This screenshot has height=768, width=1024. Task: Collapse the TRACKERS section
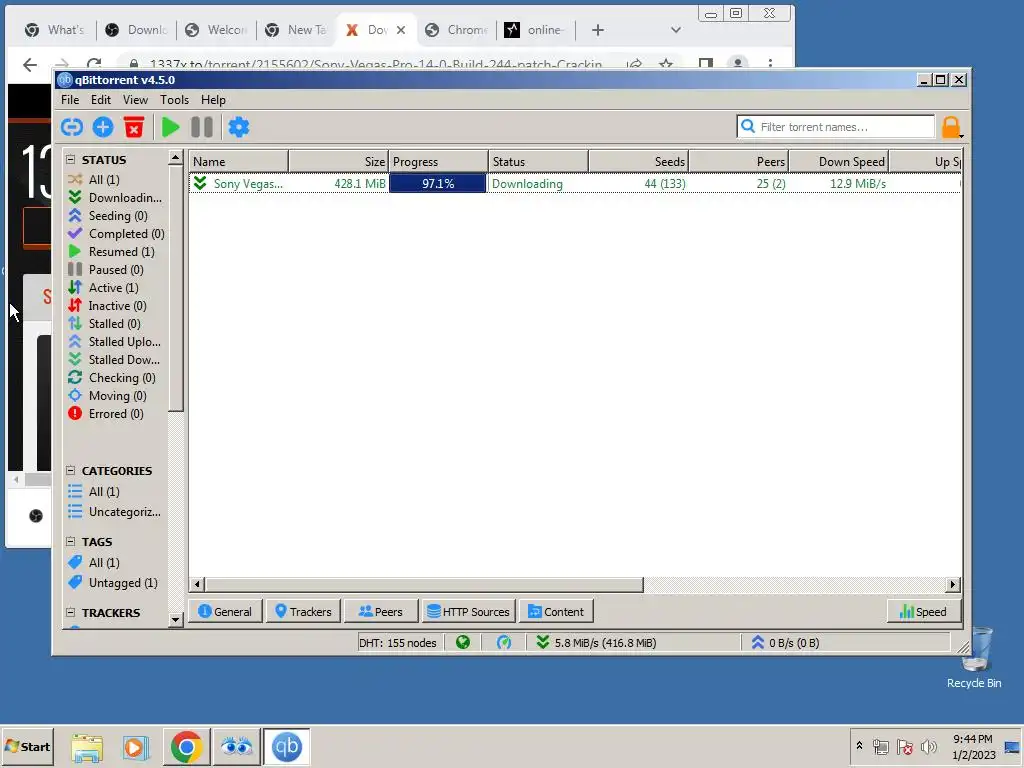point(71,613)
